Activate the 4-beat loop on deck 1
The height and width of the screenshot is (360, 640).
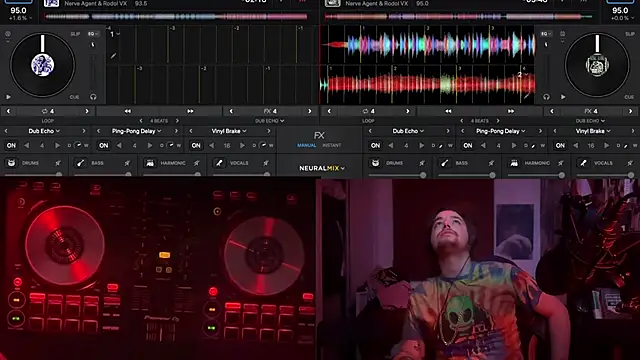(x=48, y=111)
